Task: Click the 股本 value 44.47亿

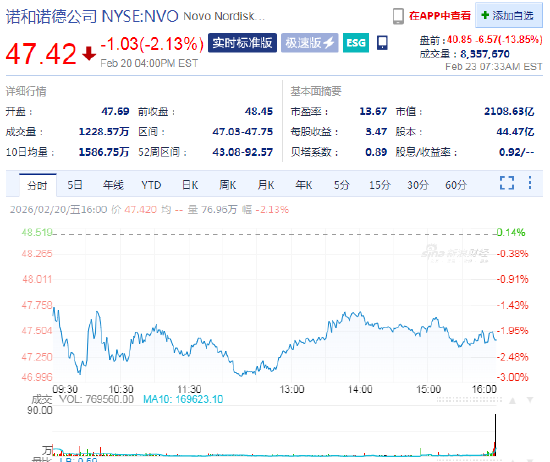Action: [x=515, y=132]
